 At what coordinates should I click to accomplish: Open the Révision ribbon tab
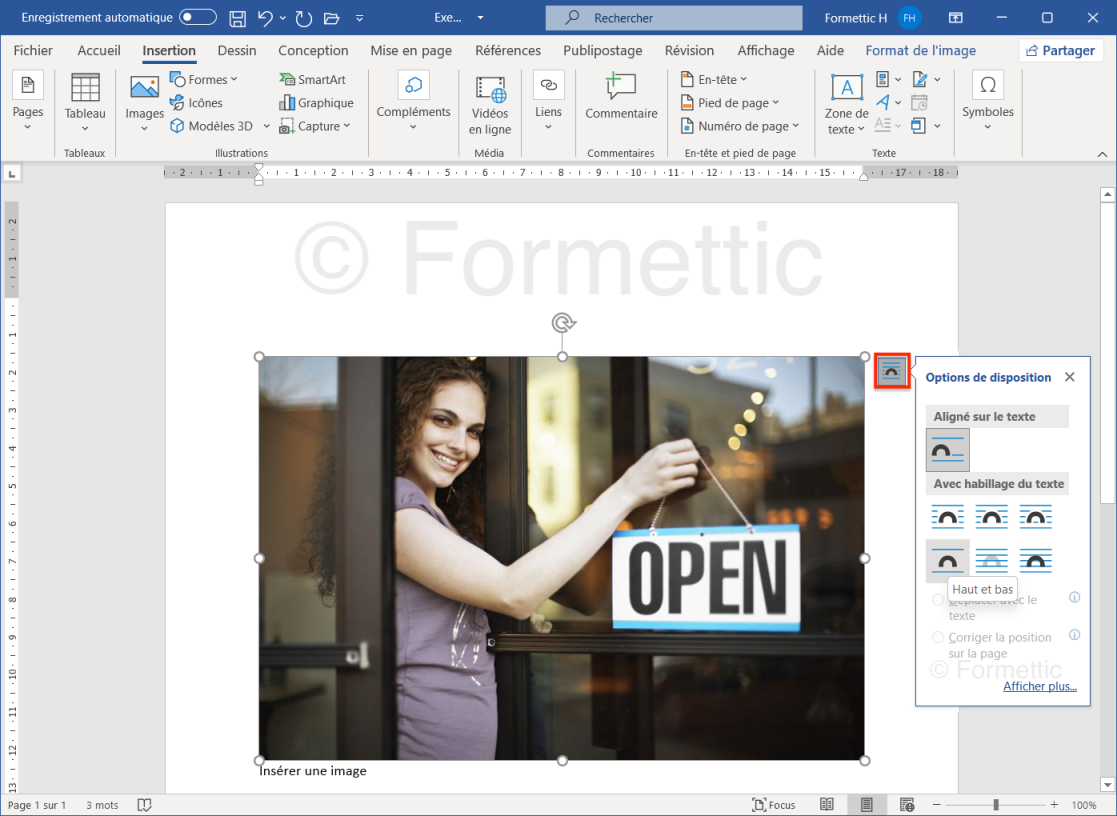[x=689, y=50]
